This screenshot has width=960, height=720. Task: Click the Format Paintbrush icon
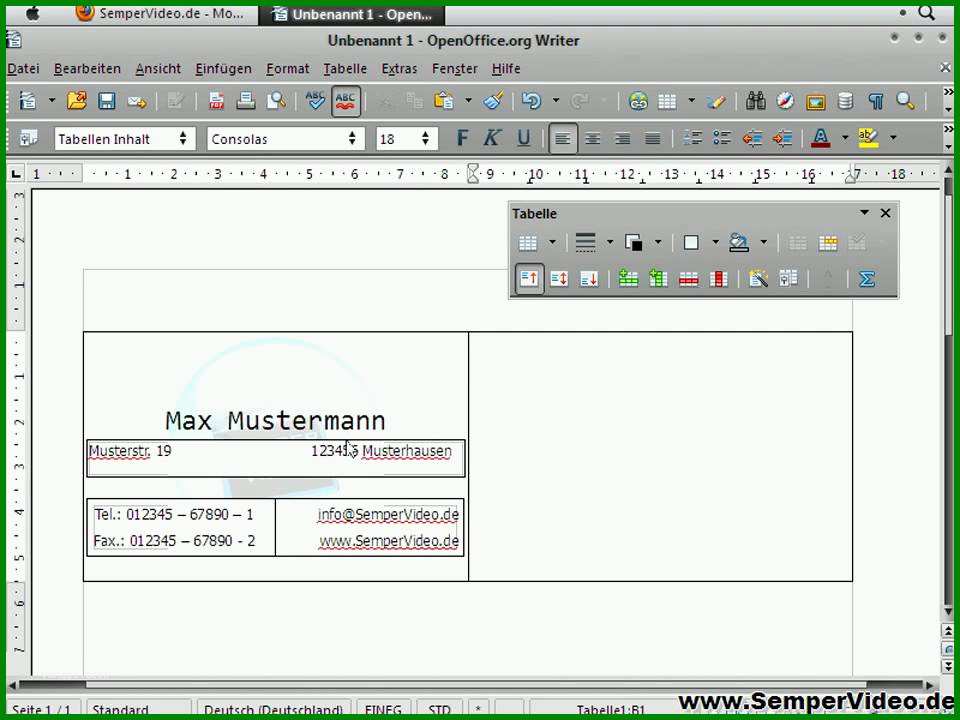tap(493, 100)
